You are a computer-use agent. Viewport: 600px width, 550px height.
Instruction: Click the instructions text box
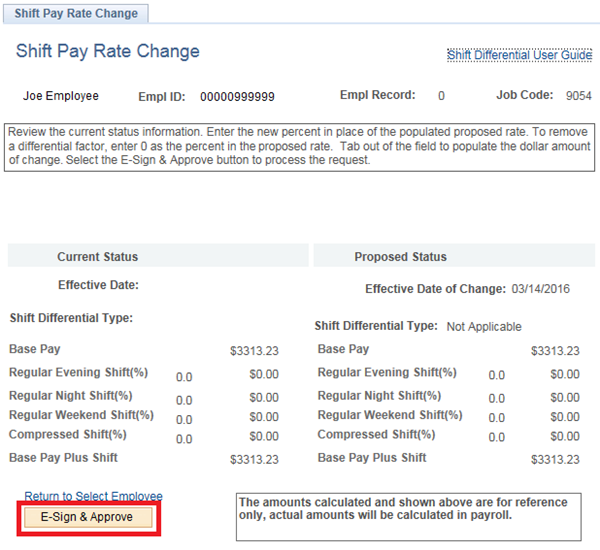300,146
